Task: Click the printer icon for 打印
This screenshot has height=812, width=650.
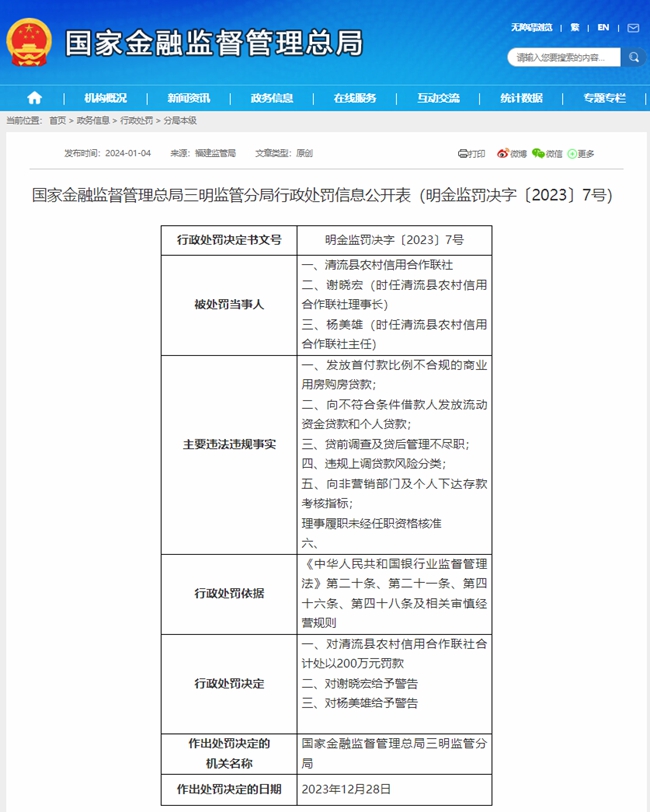Action: 463,154
